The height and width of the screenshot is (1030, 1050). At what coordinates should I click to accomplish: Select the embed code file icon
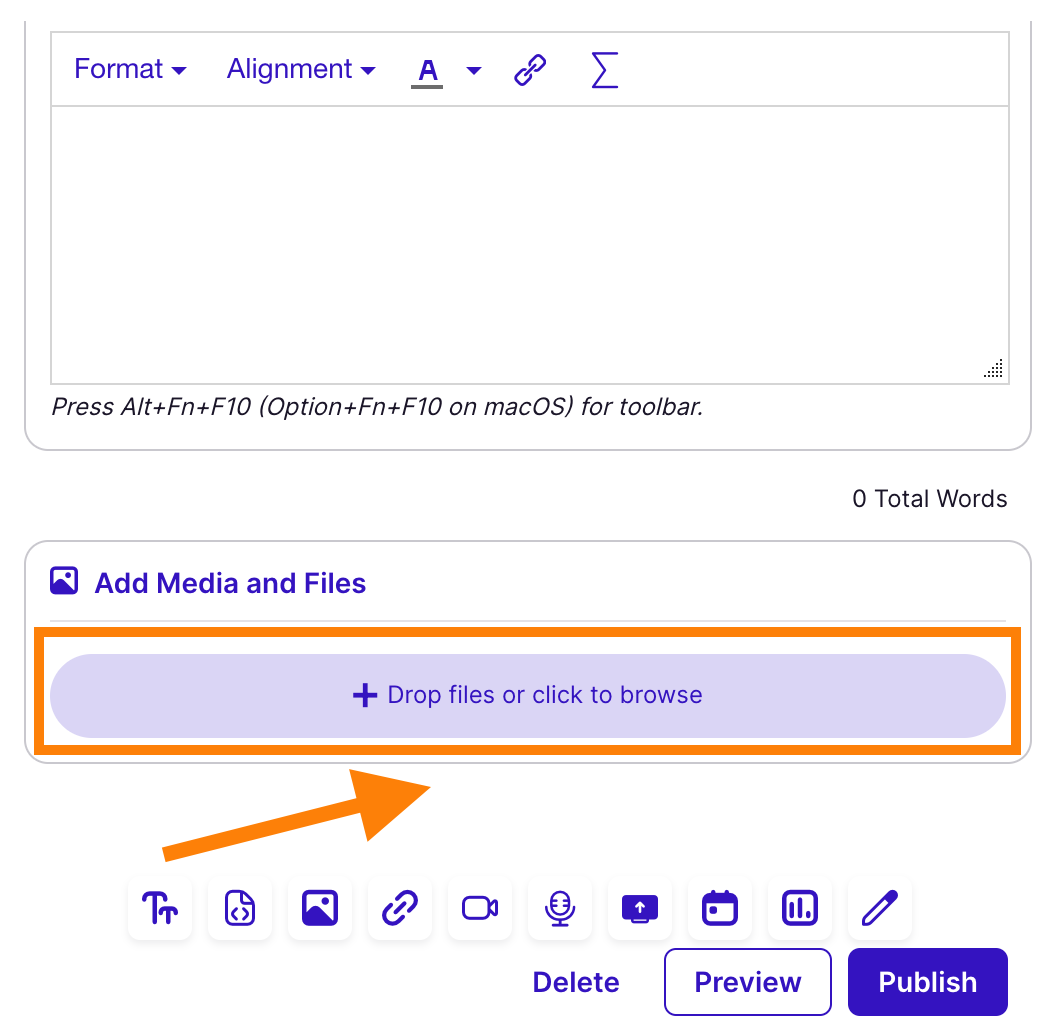coord(240,908)
